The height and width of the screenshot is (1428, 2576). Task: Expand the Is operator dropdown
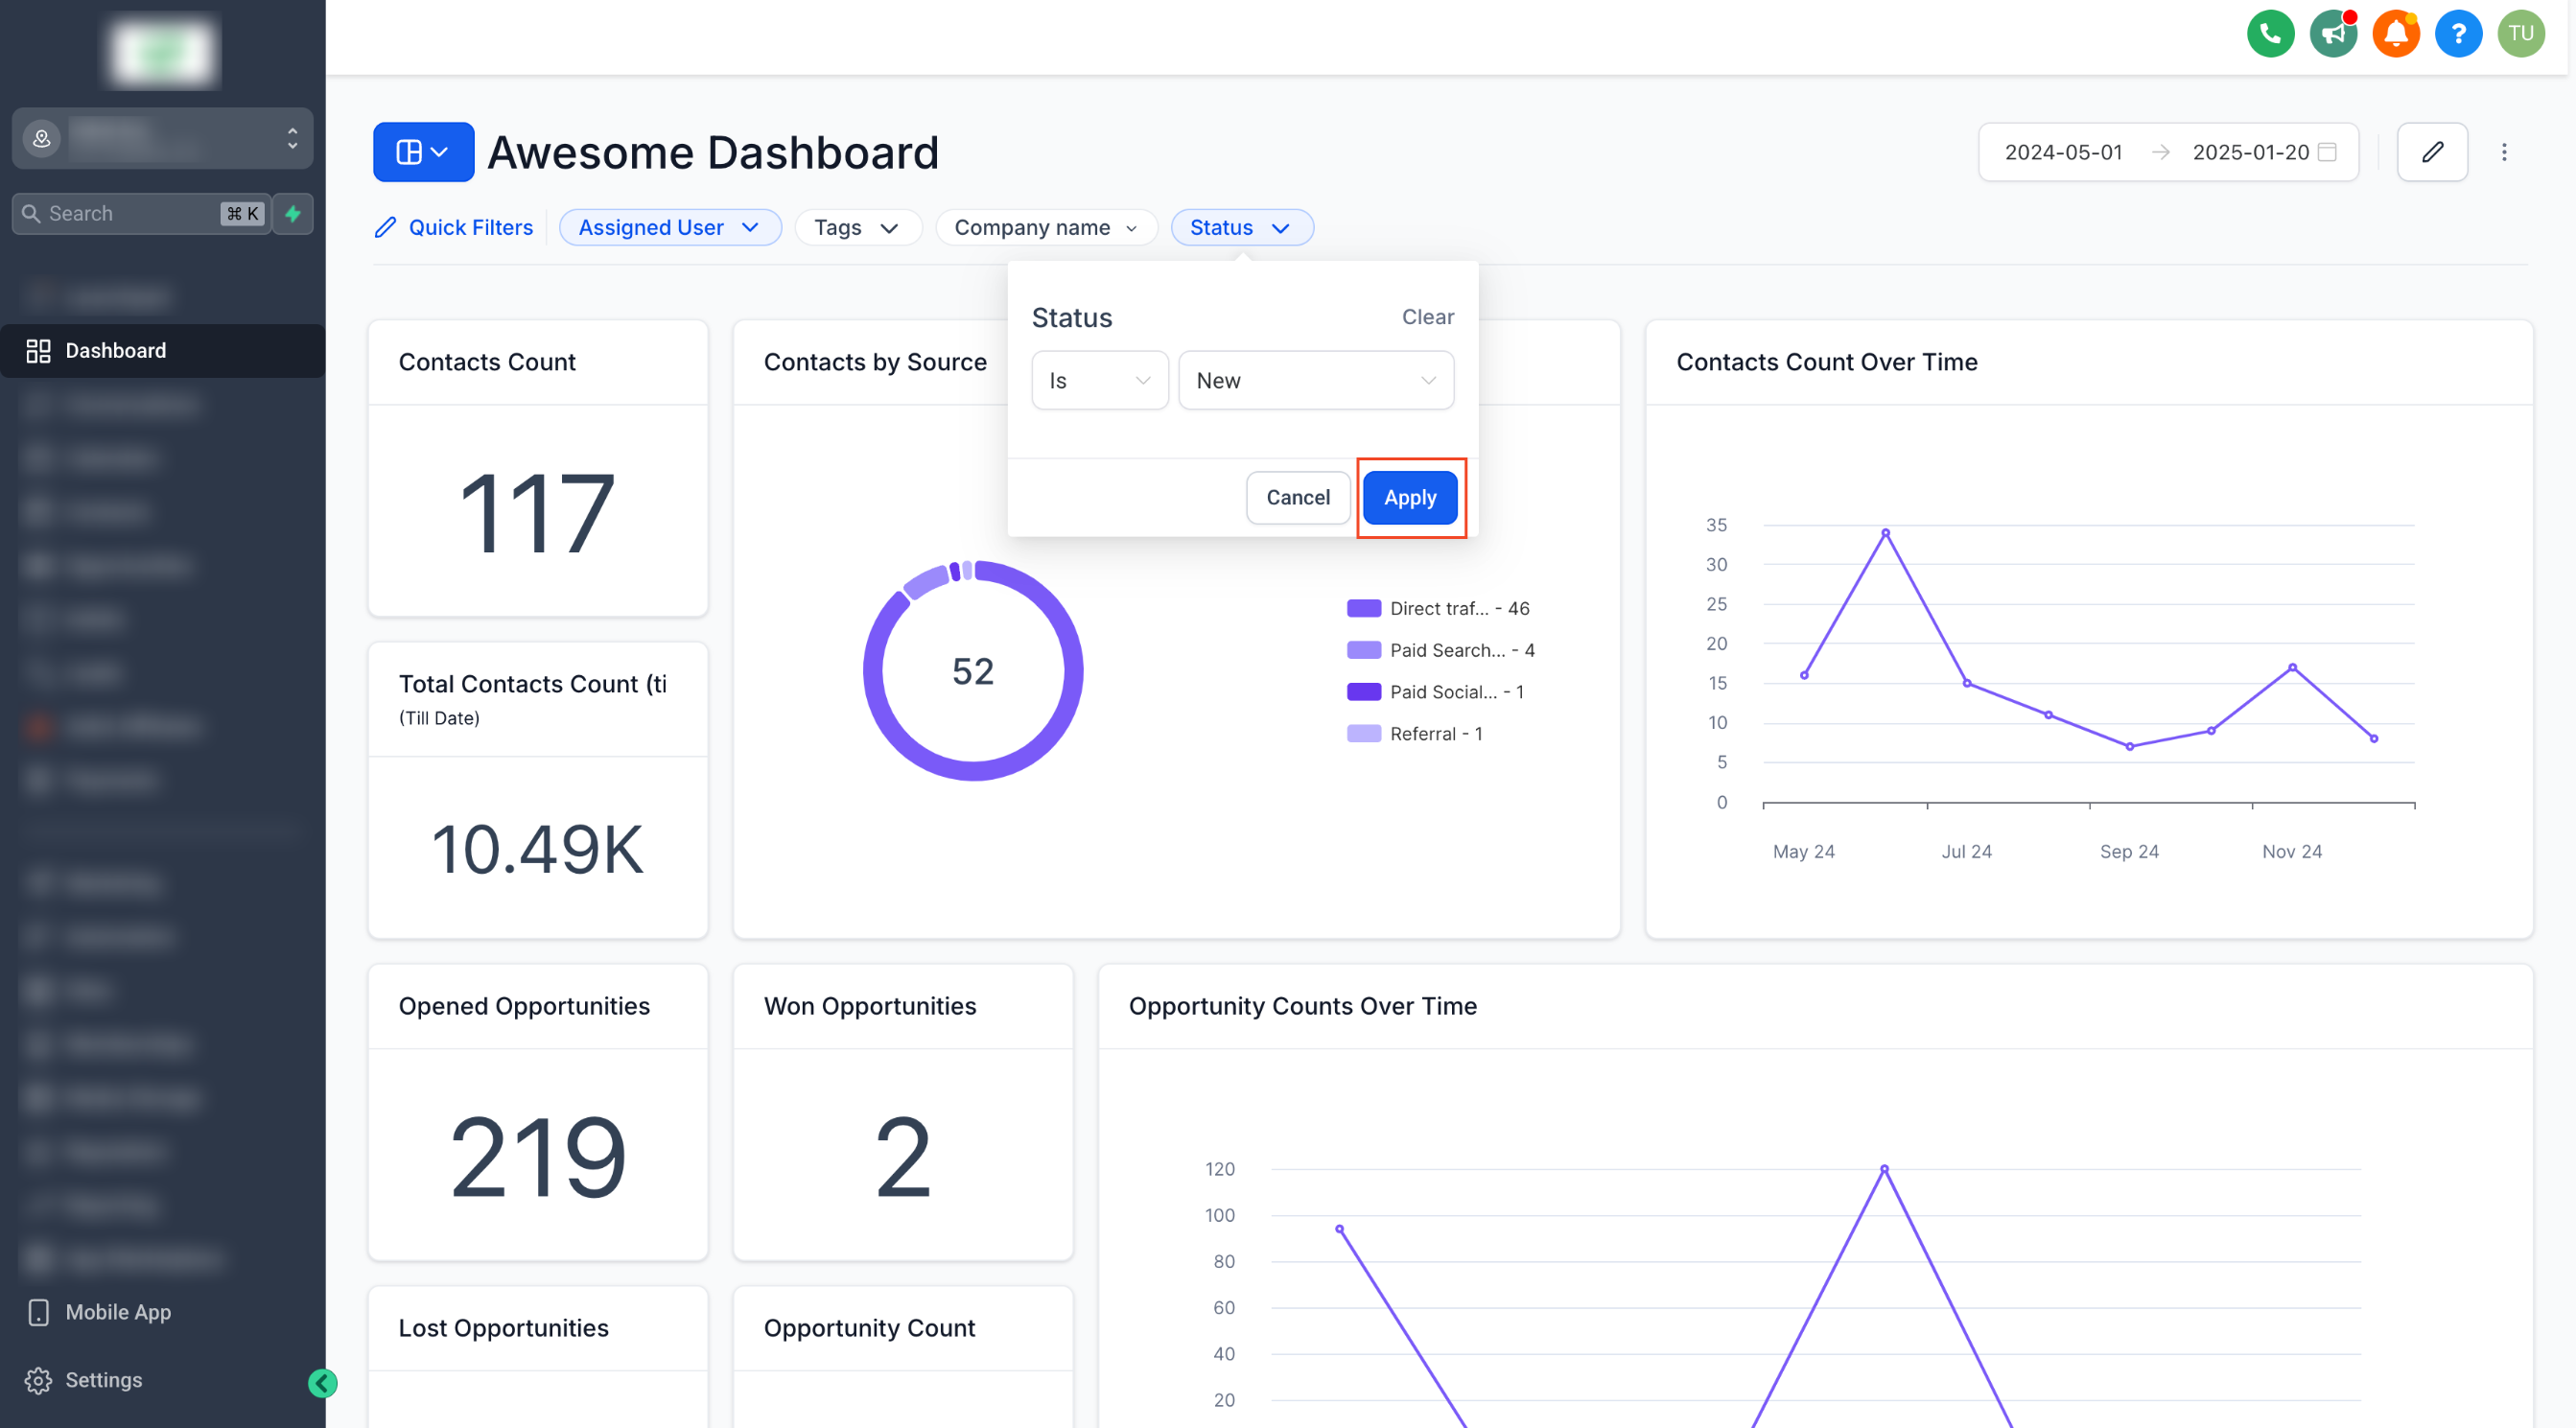click(1099, 380)
